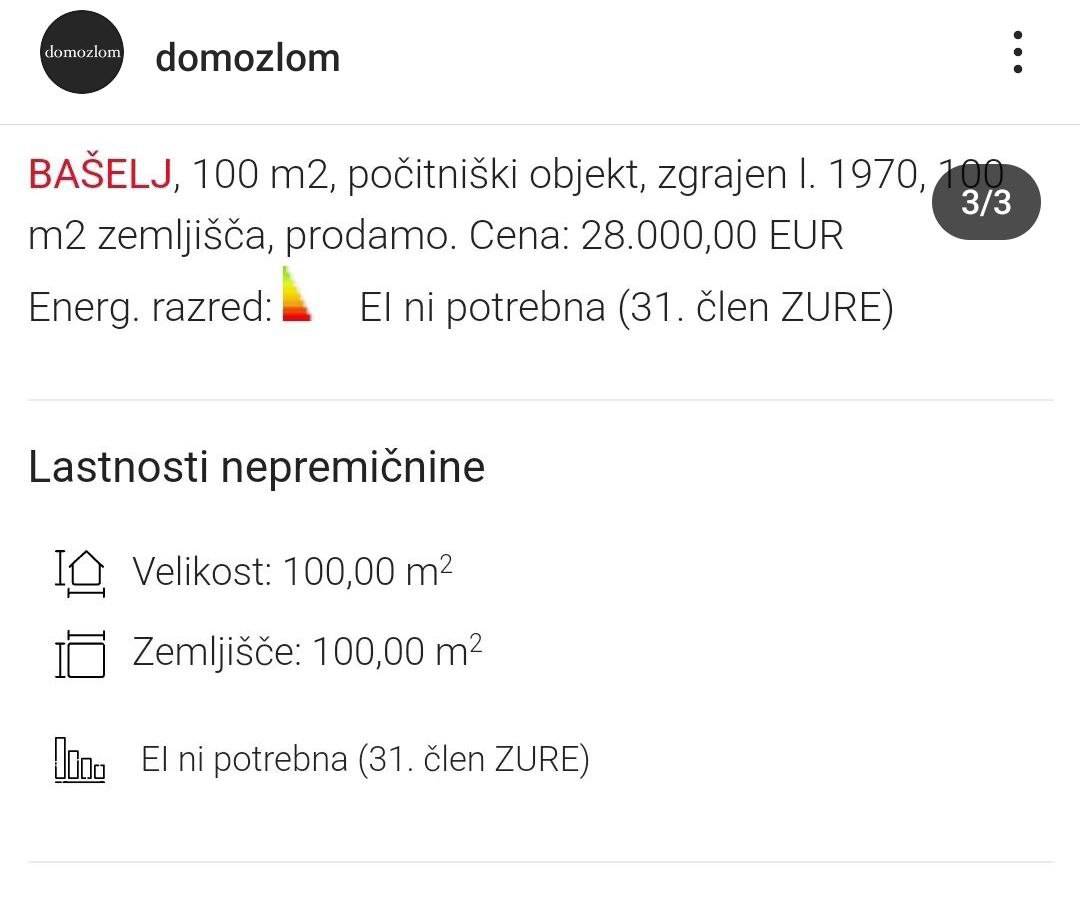Open the three-dot more options menu

pyautogui.click(x=1017, y=53)
